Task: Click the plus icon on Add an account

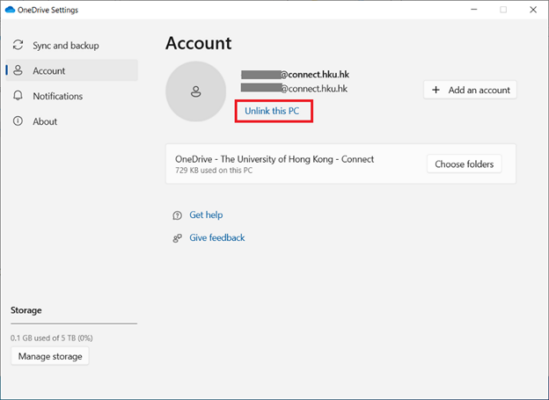Action: pyautogui.click(x=436, y=90)
